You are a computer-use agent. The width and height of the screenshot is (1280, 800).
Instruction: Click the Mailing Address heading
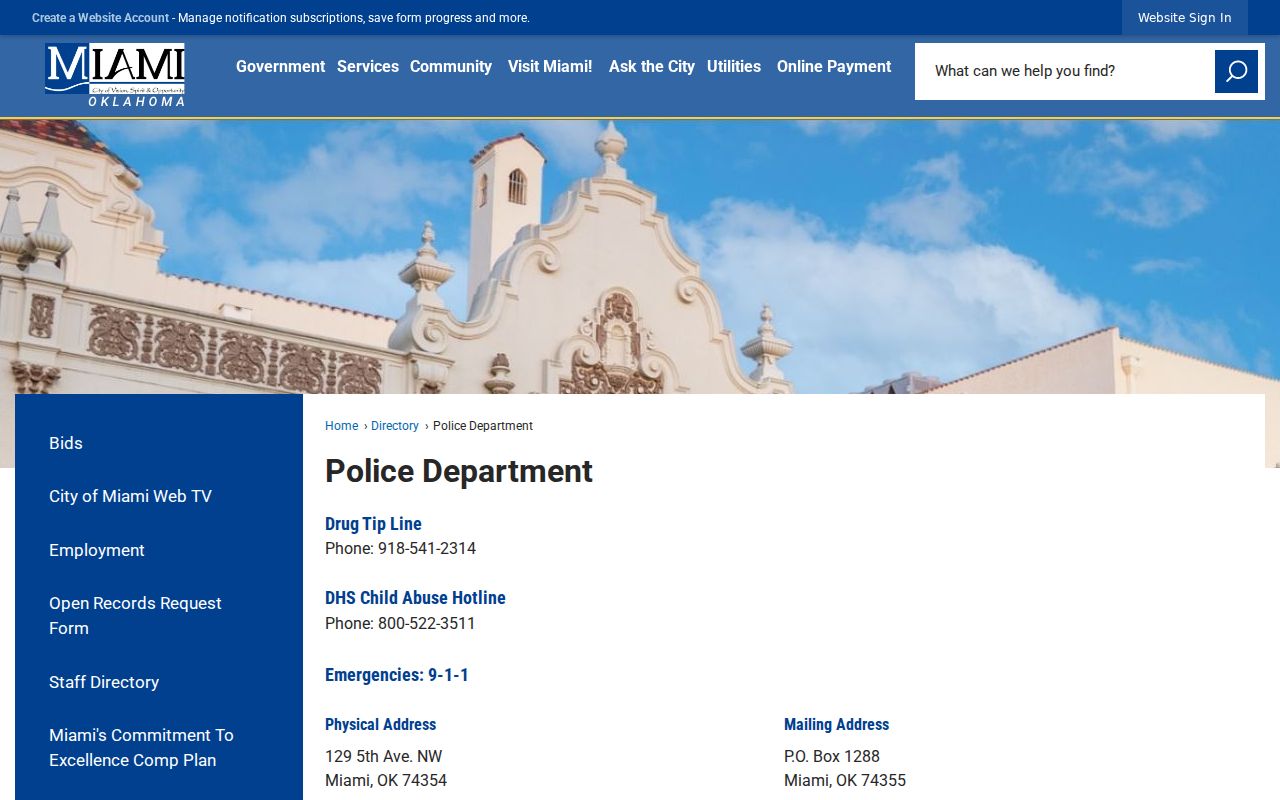pos(836,725)
